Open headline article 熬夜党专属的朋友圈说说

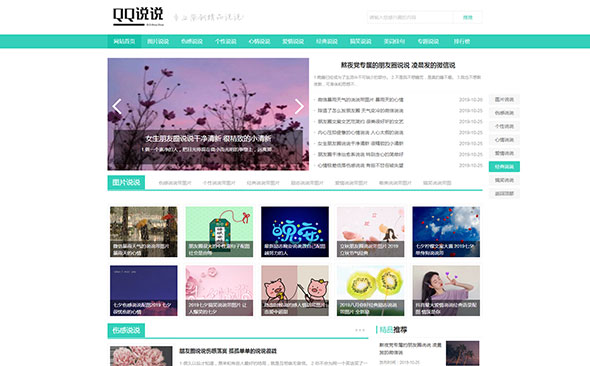[398, 65]
